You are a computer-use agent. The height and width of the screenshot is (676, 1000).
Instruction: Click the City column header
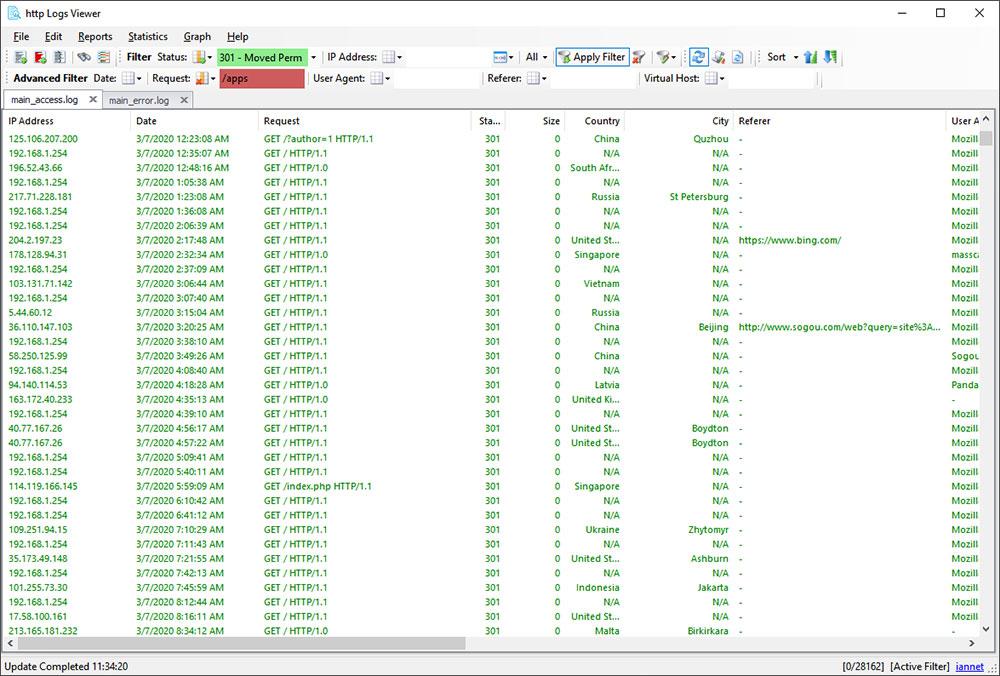click(679, 121)
